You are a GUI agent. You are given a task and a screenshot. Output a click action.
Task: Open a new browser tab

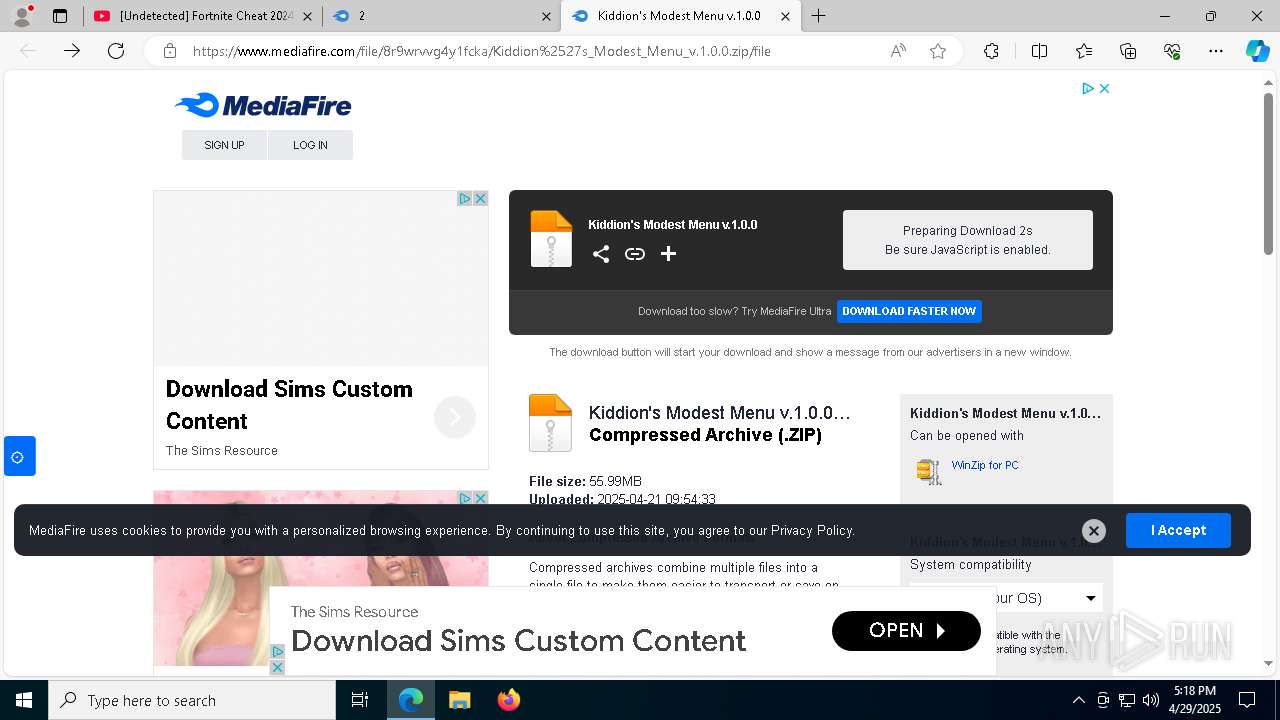click(819, 16)
